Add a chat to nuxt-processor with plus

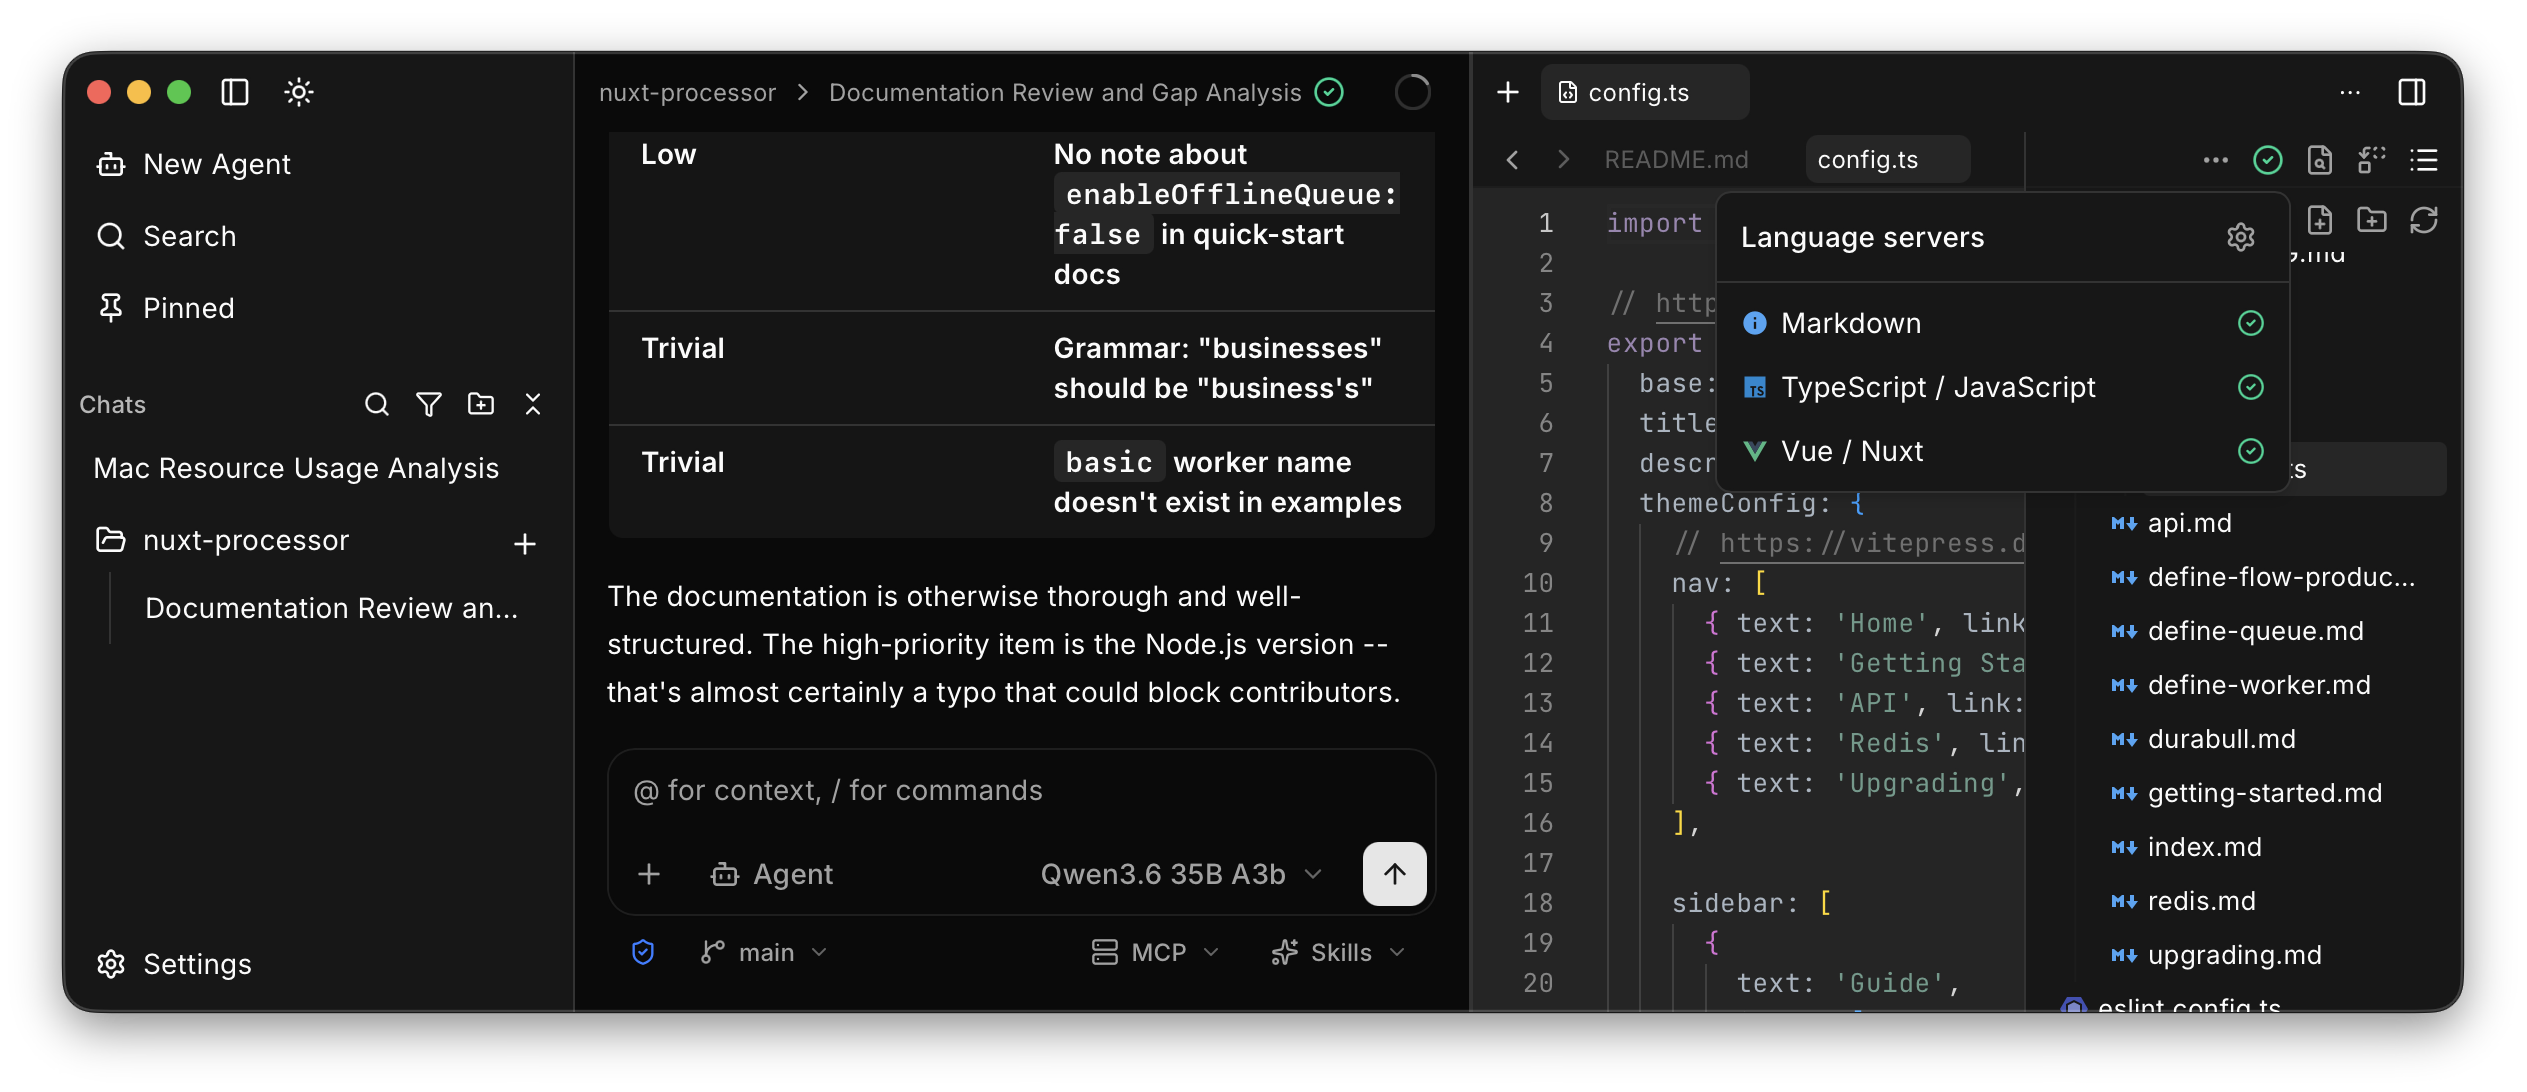coord(525,543)
